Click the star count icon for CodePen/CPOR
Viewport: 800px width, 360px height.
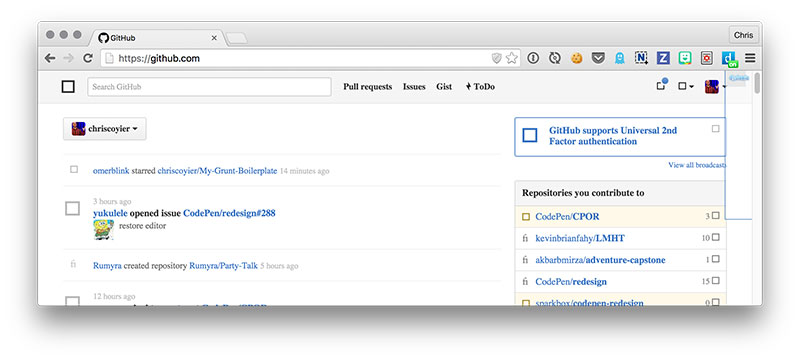click(x=715, y=216)
